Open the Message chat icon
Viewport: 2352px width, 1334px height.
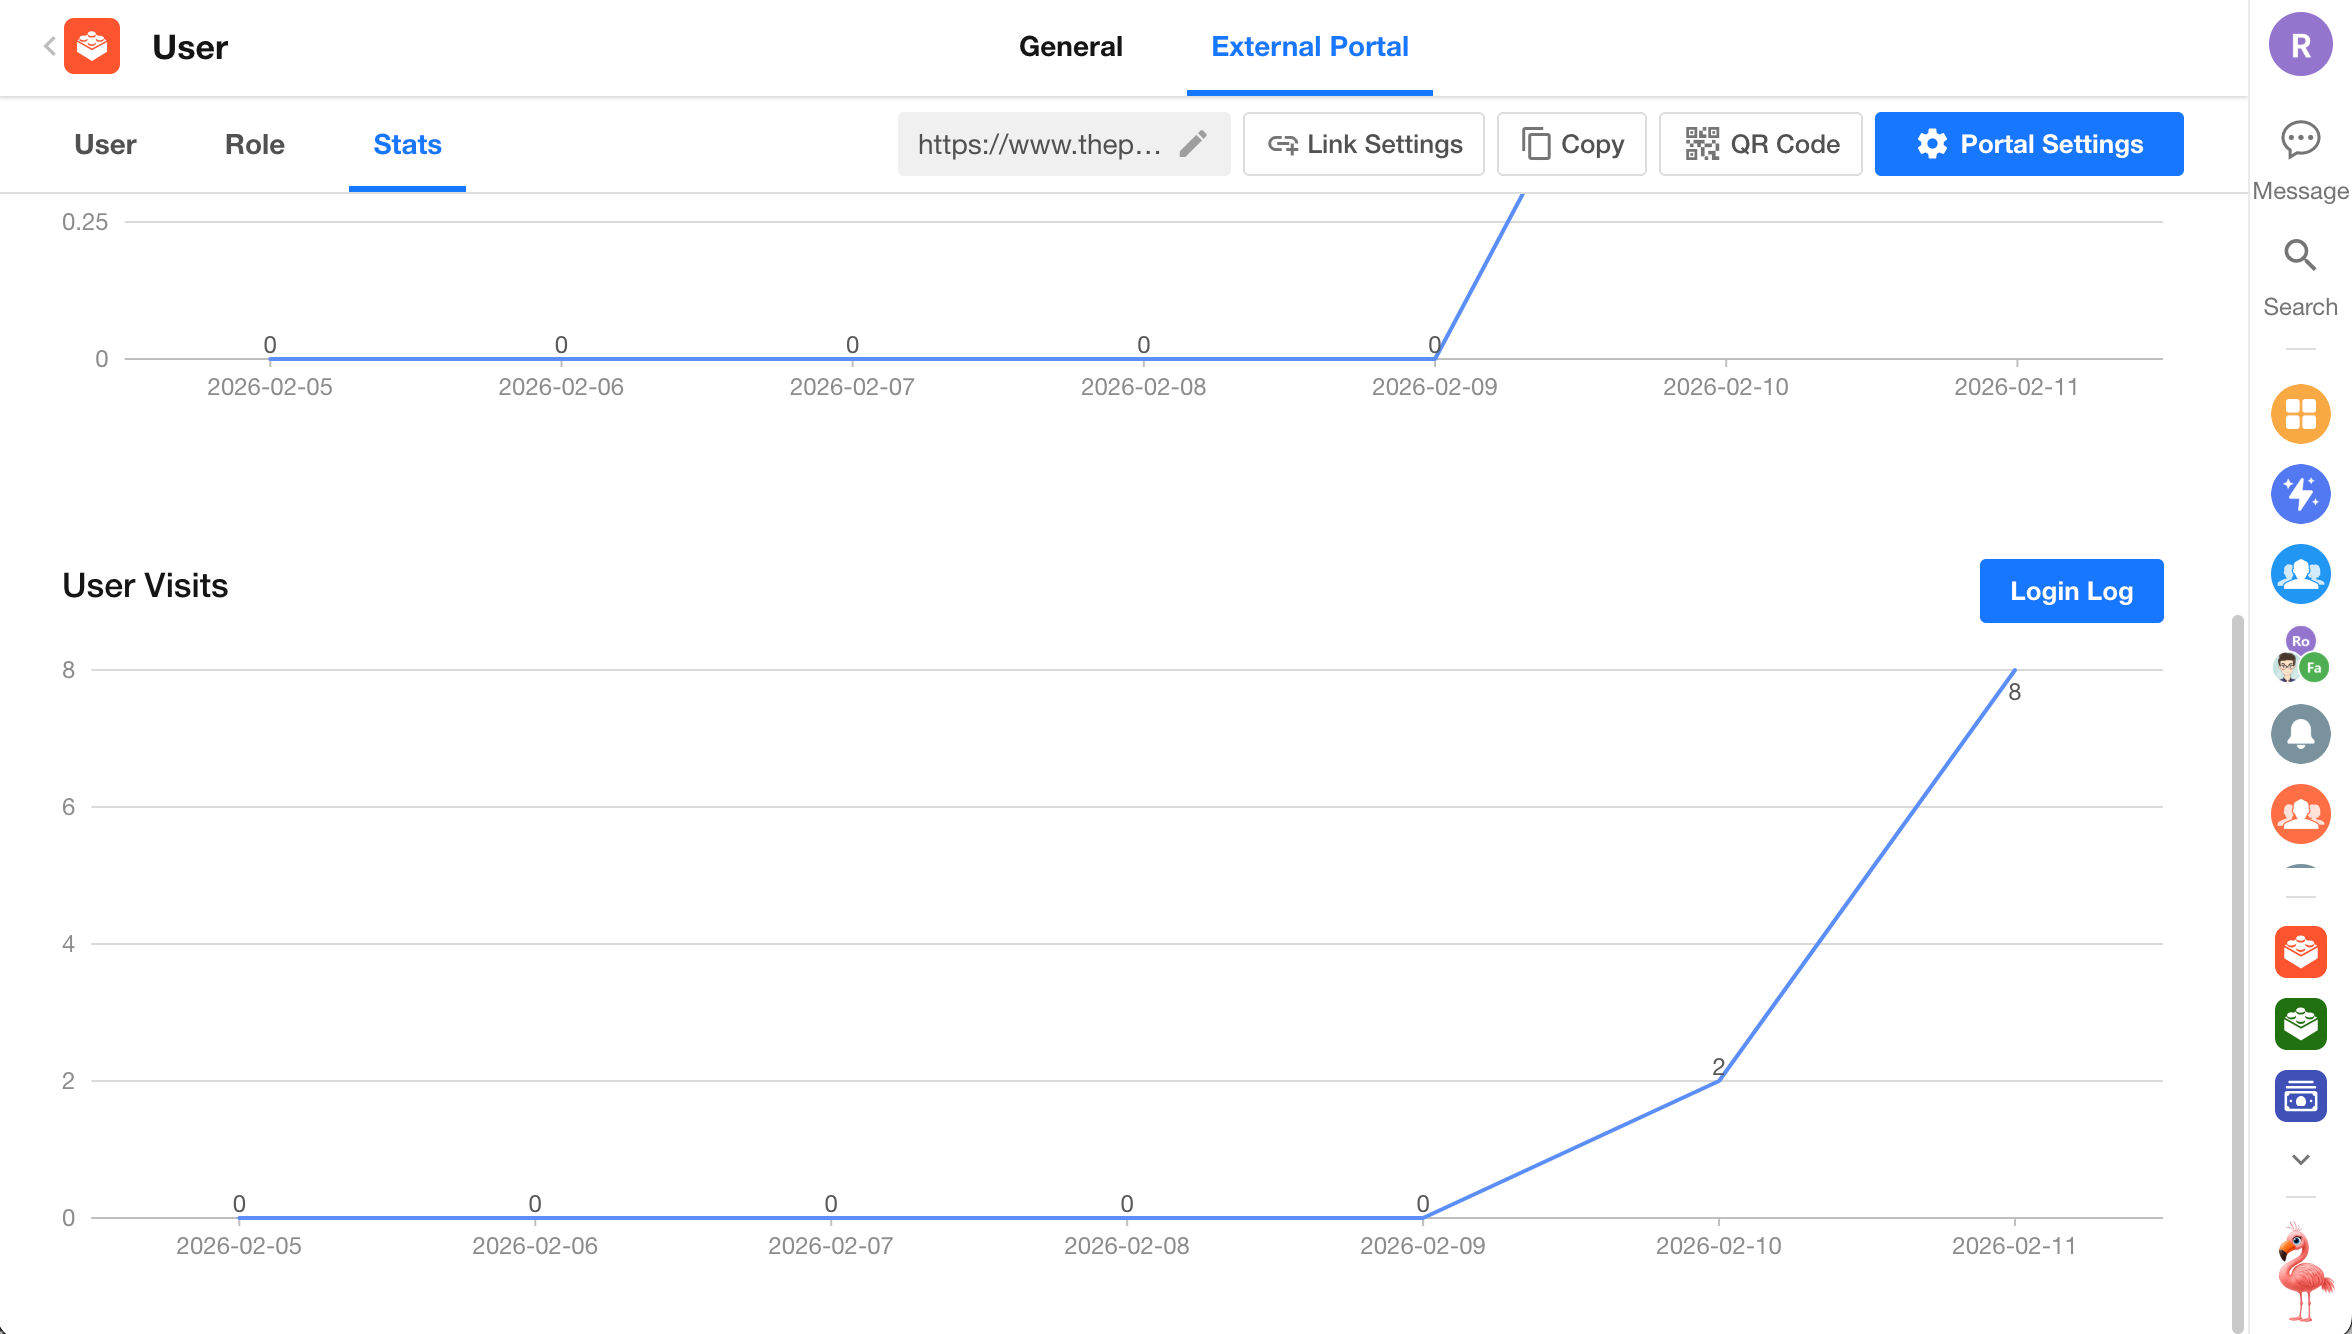pyautogui.click(x=2300, y=140)
